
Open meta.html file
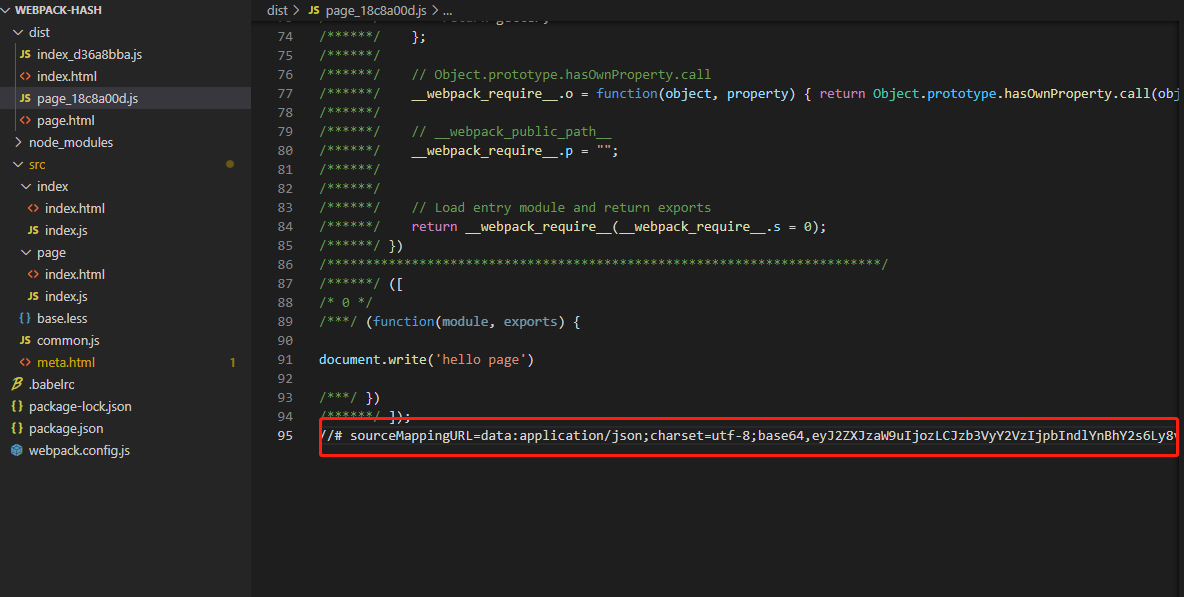click(66, 362)
